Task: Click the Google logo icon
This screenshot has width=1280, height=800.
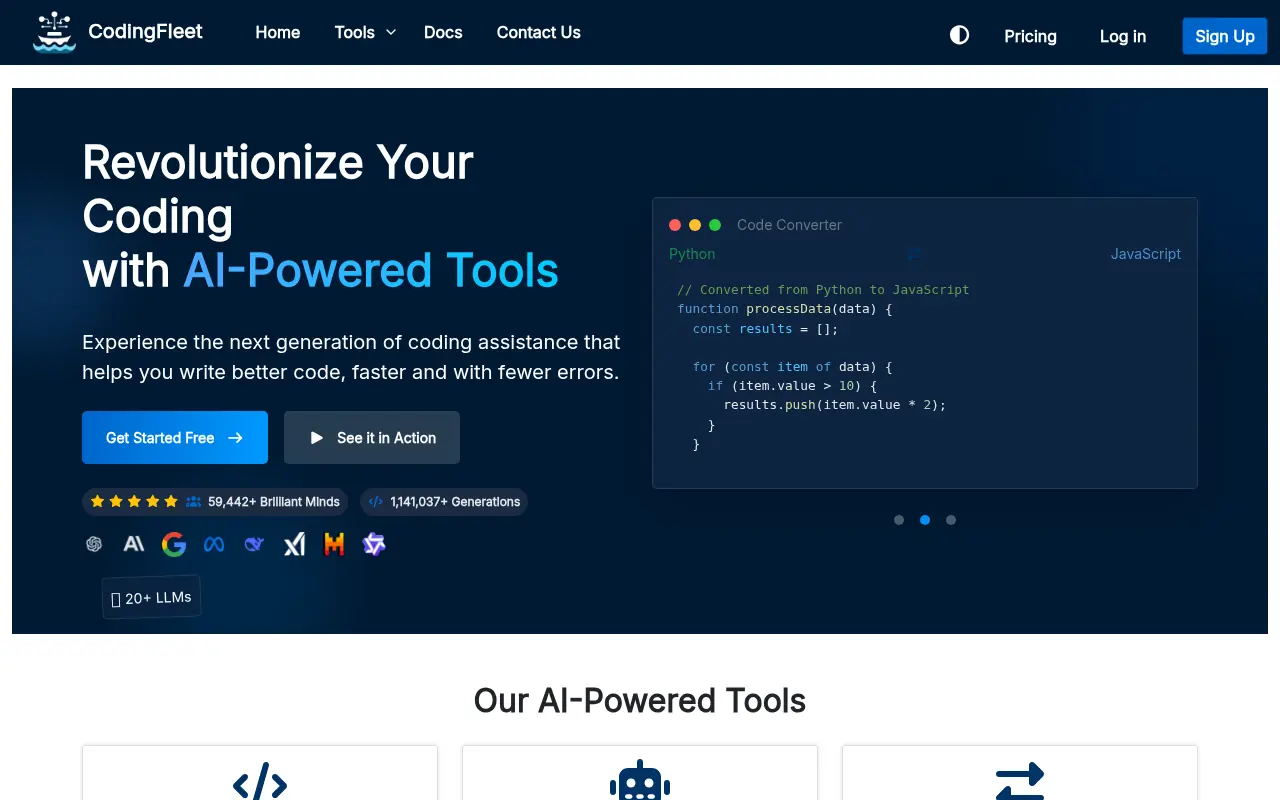Action: [174, 544]
